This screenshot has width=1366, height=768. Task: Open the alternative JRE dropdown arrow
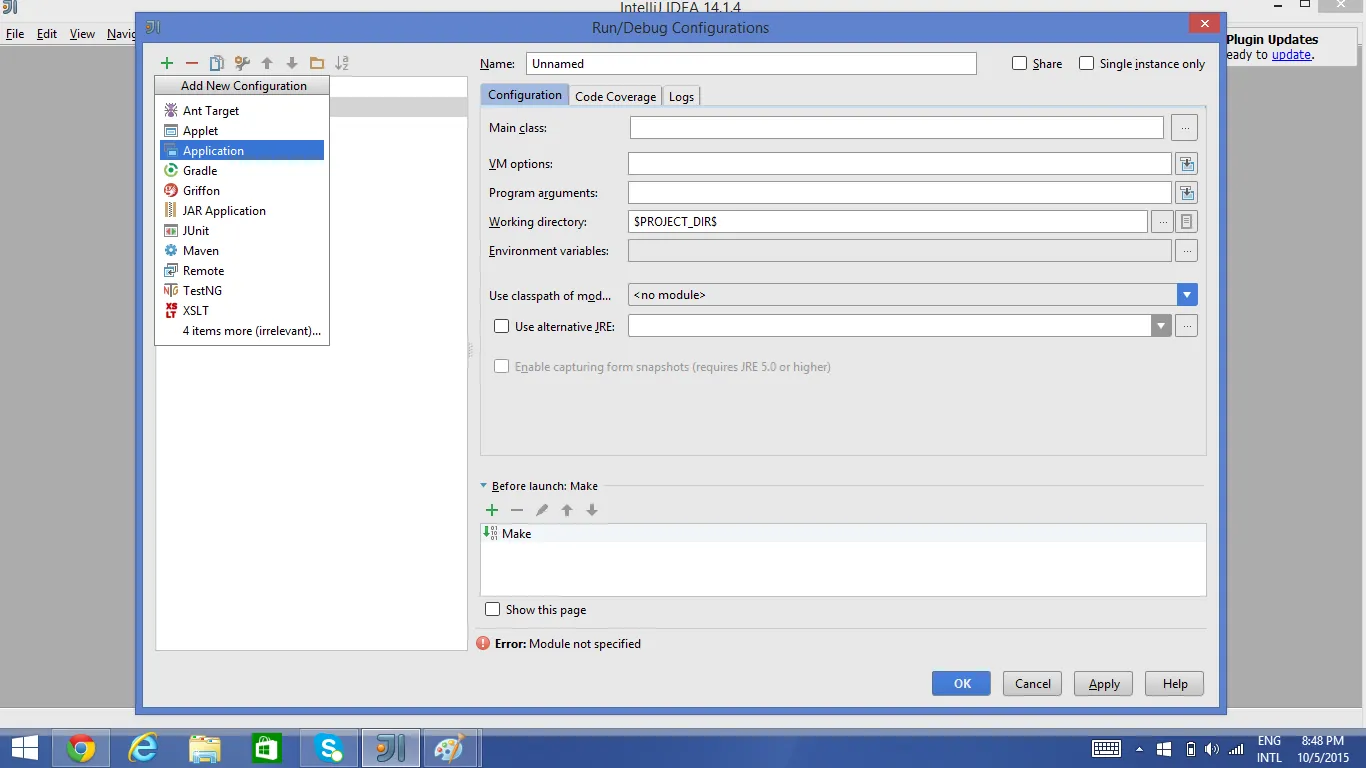point(1161,326)
